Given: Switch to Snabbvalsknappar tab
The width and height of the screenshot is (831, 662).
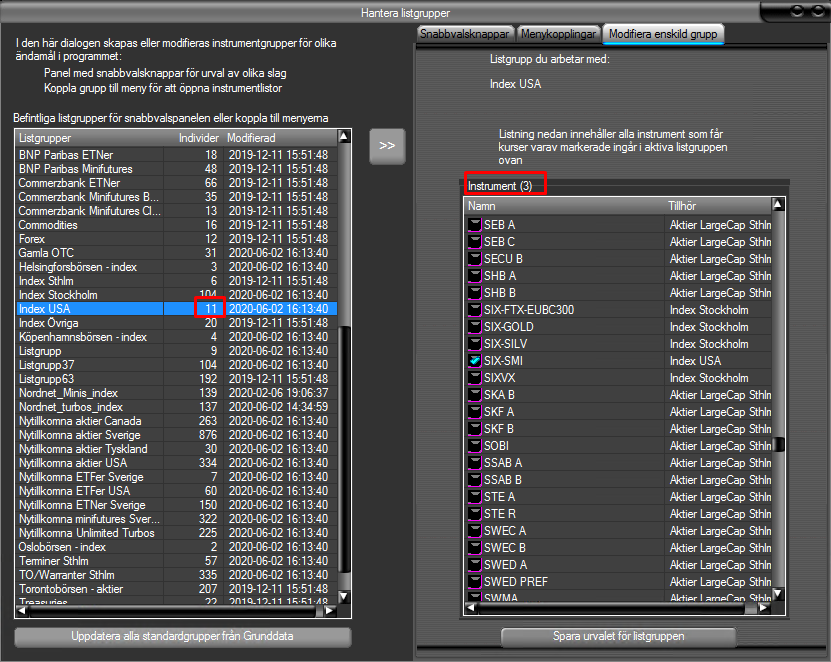Looking at the screenshot, I should (466, 34).
